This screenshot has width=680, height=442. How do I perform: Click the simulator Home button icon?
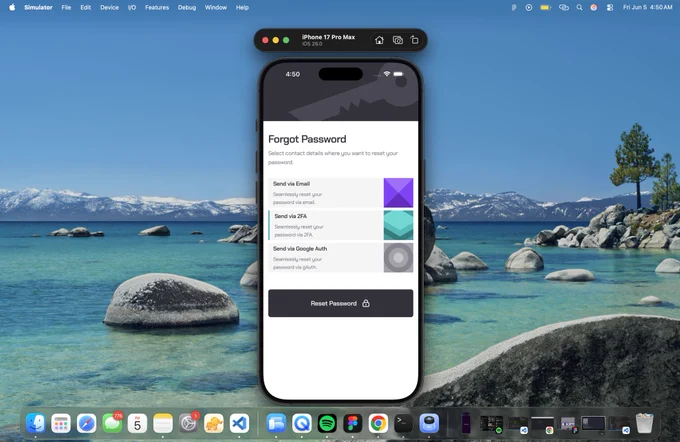[379, 40]
